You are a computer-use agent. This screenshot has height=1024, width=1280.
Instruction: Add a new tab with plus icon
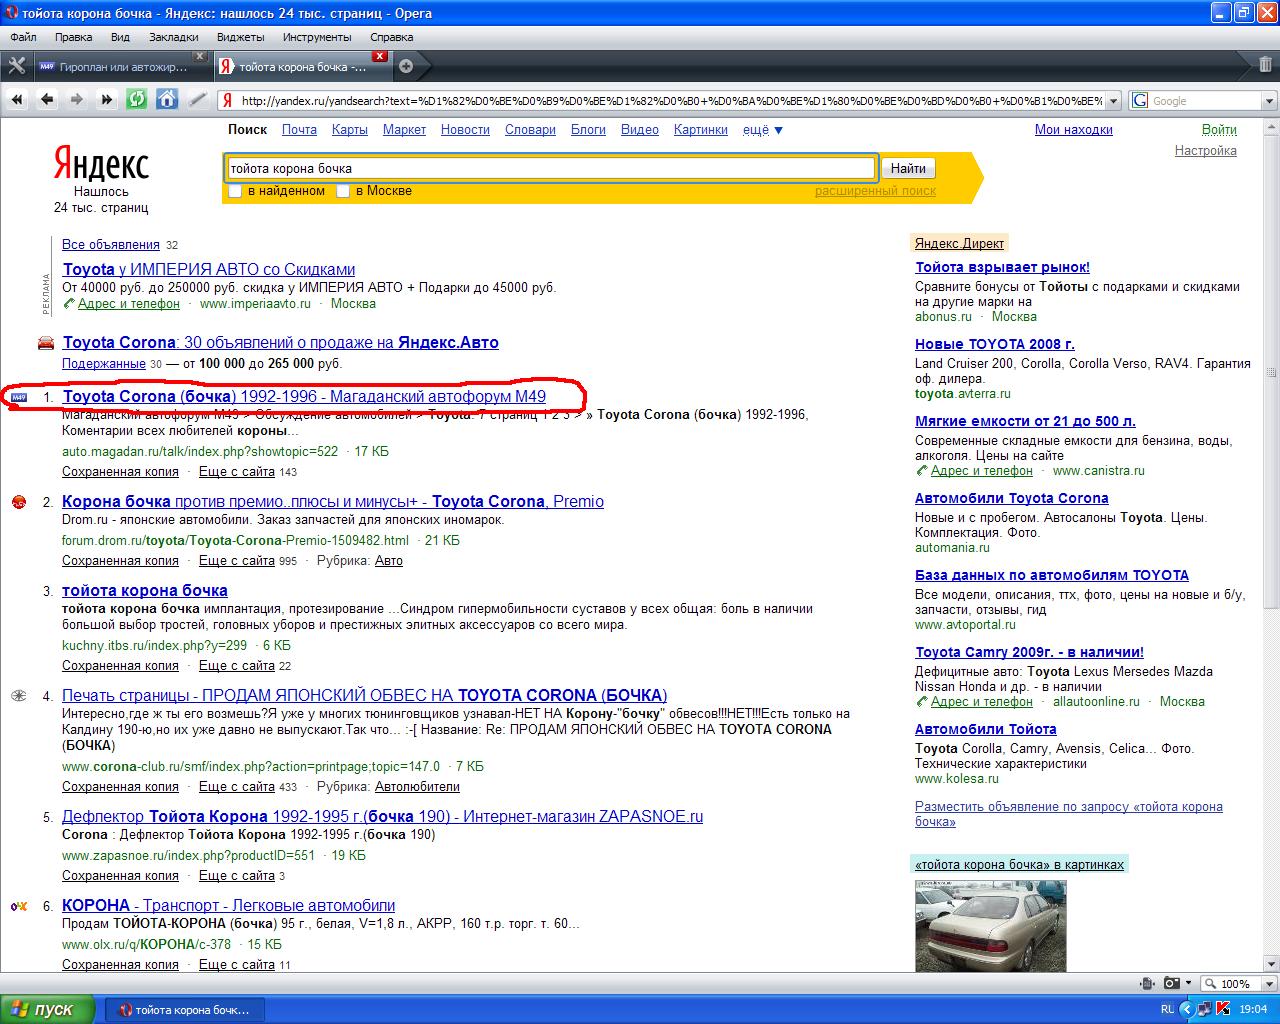tap(406, 67)
